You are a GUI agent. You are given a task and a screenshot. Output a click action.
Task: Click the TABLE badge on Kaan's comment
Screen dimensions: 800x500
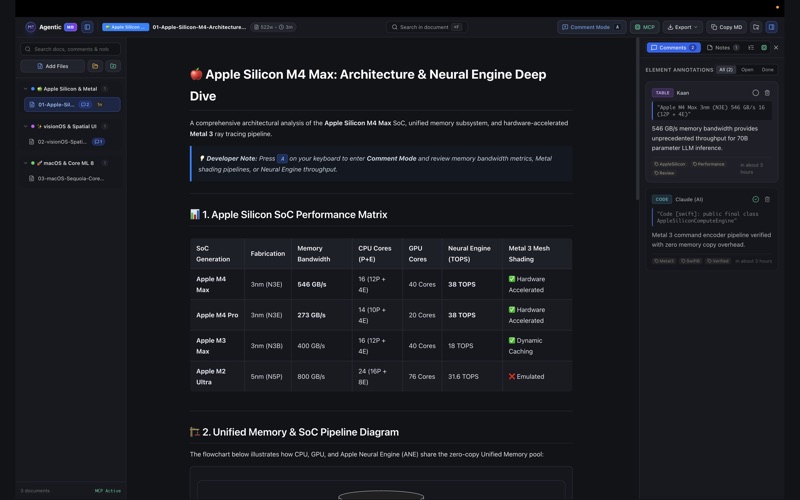coord(662,93)
